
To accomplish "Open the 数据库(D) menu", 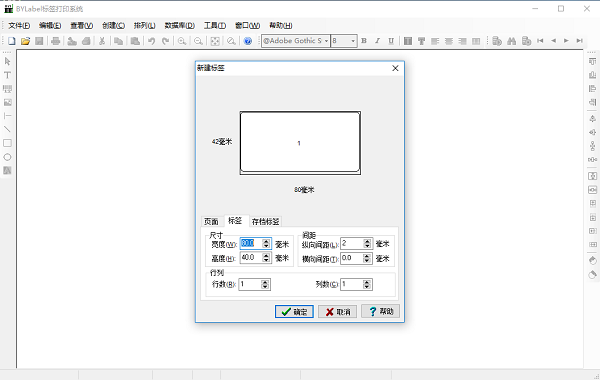I will click(179, 26).
